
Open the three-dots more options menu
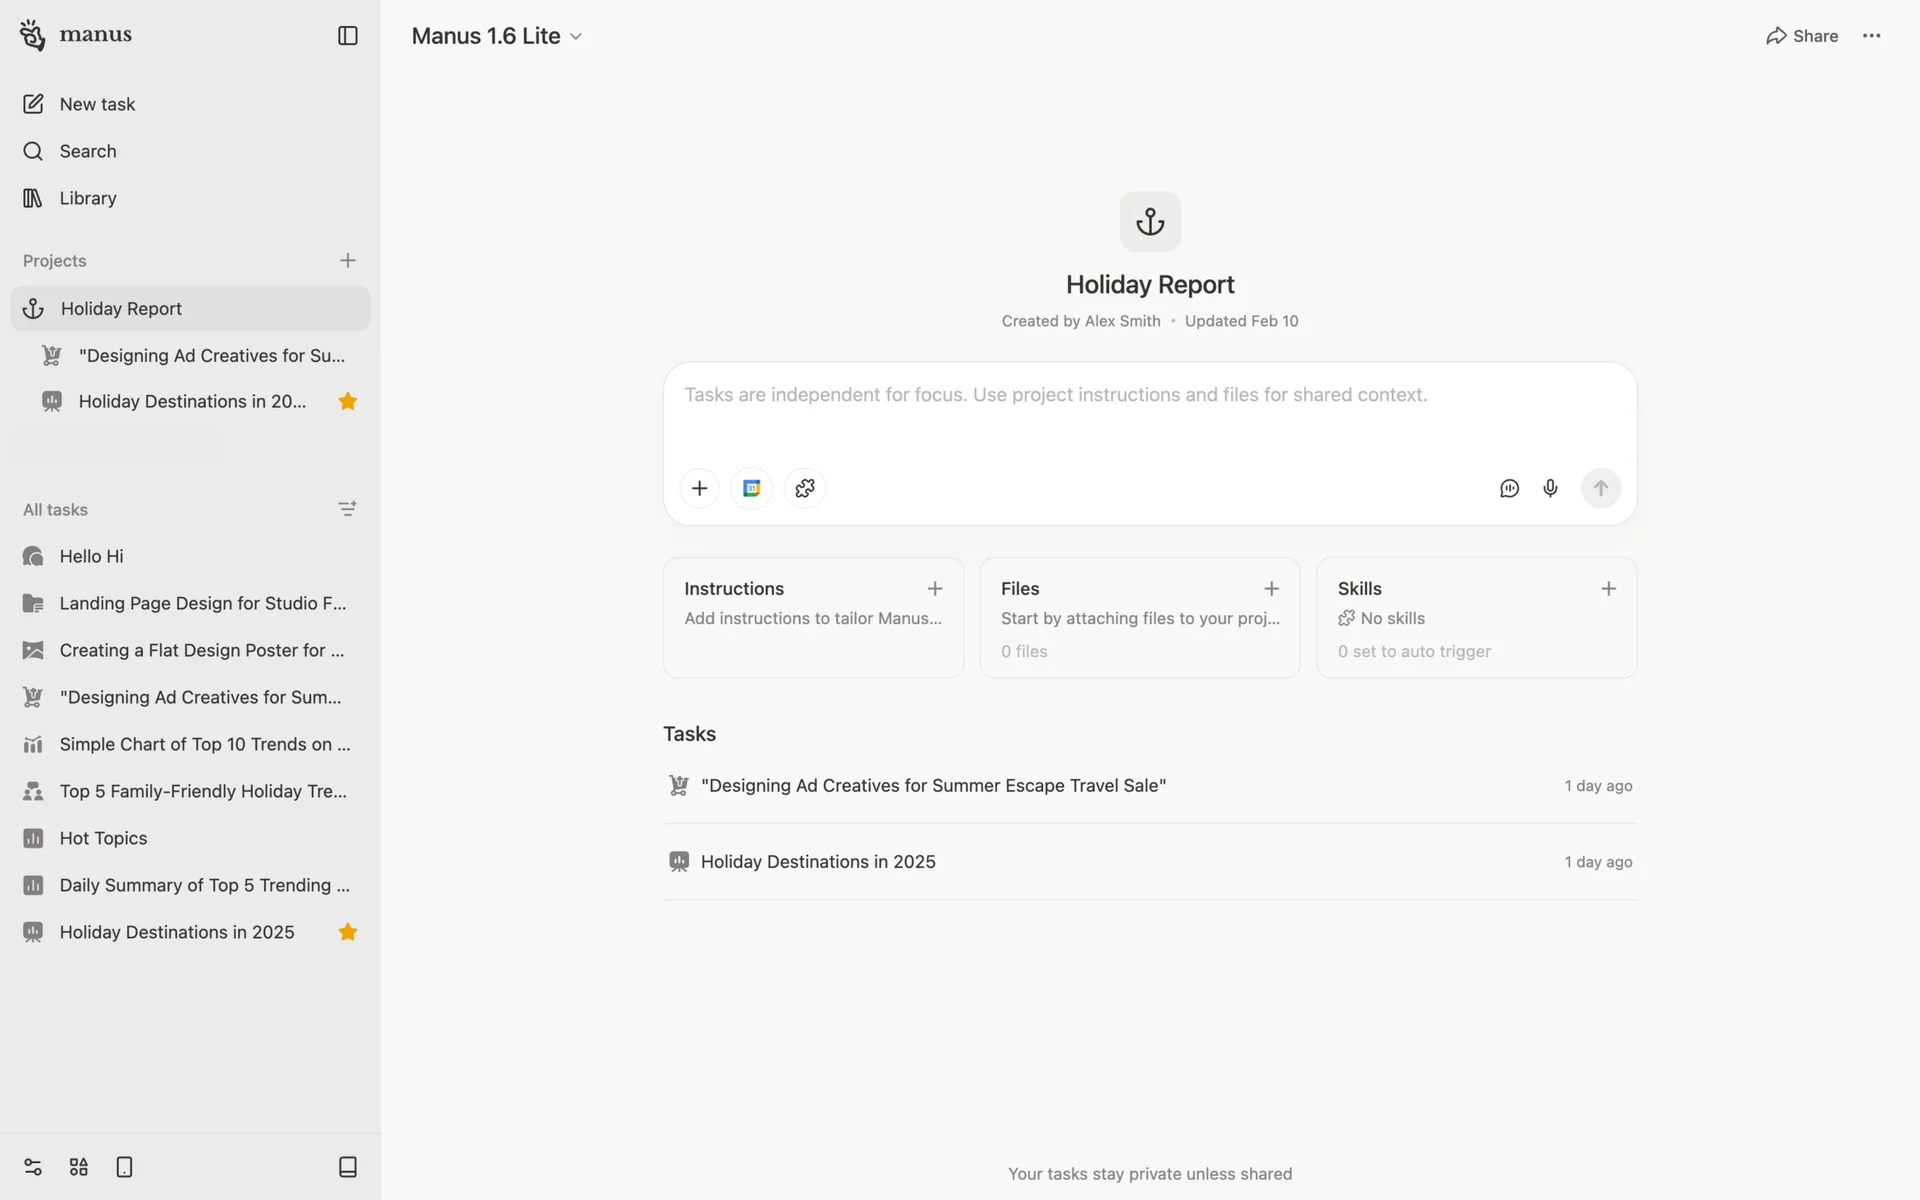coord(1871,36)
